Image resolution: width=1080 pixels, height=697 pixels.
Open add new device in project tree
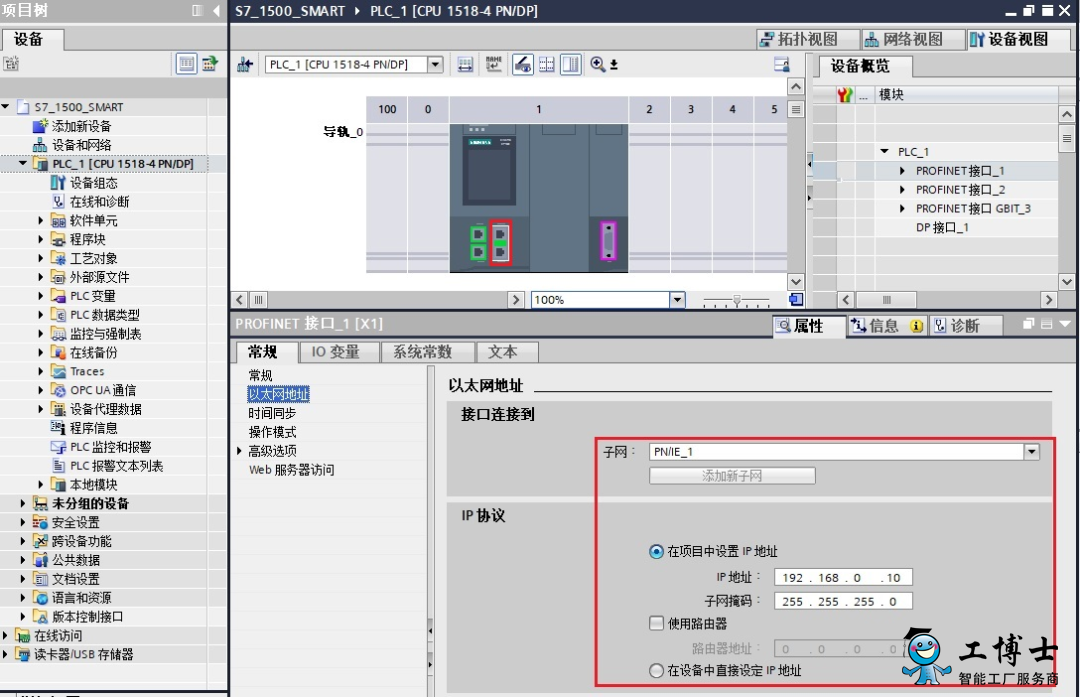point(81,126)
